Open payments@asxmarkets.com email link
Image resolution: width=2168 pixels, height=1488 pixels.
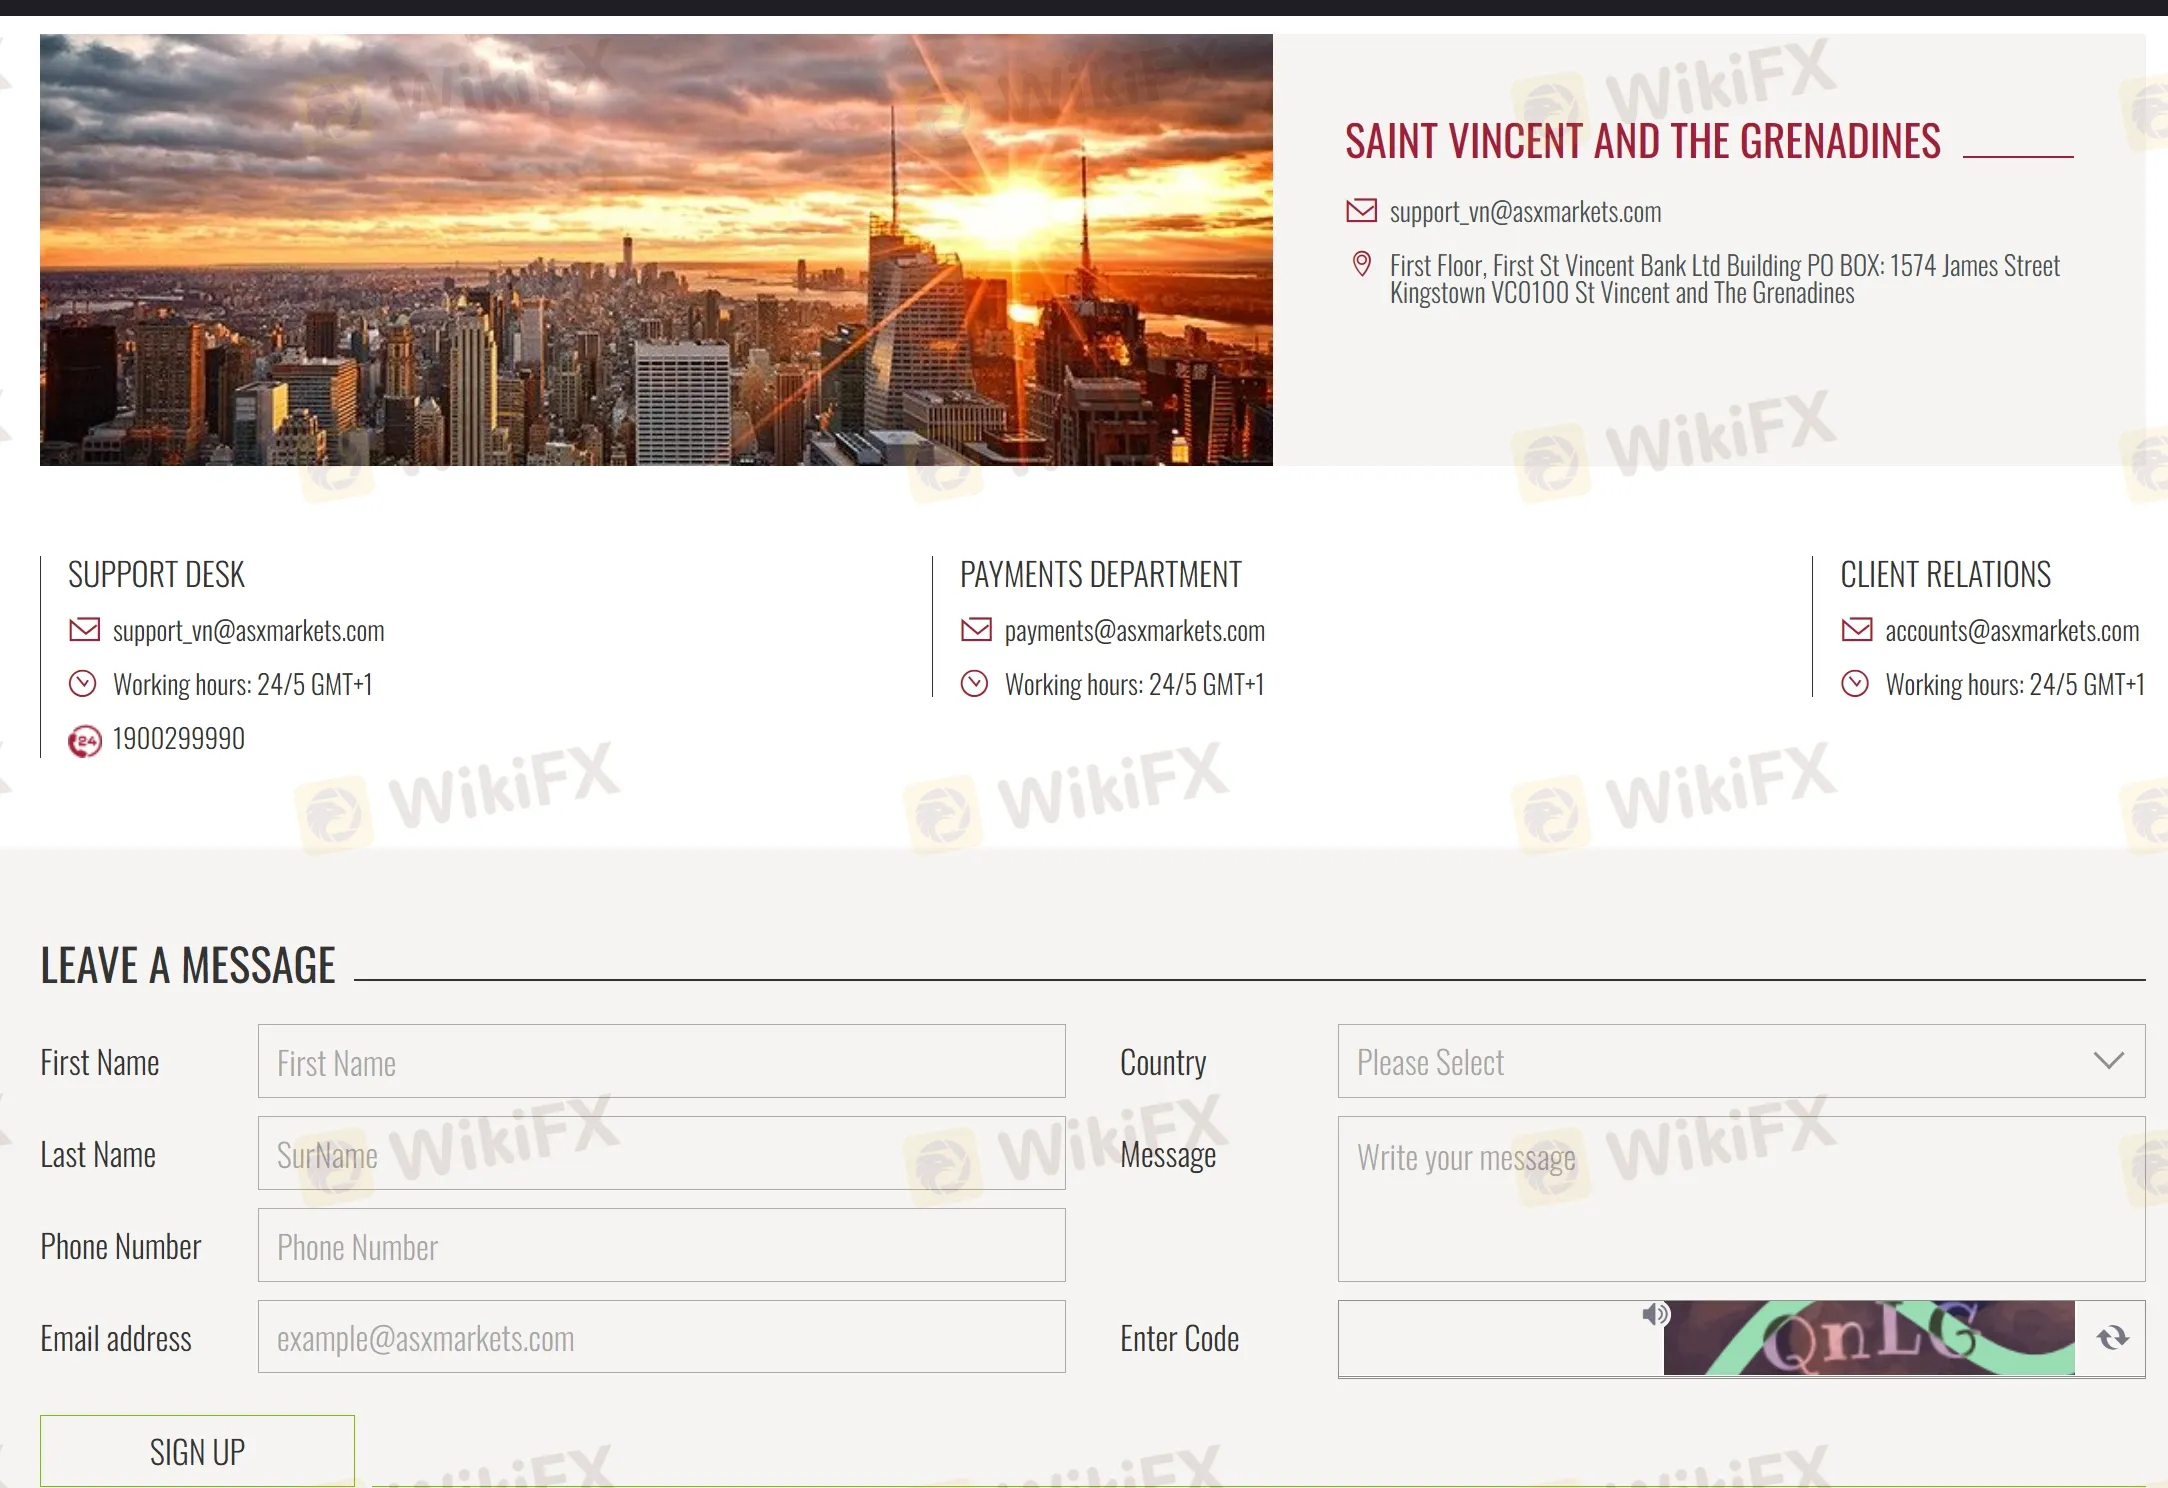pos(1134,631)
